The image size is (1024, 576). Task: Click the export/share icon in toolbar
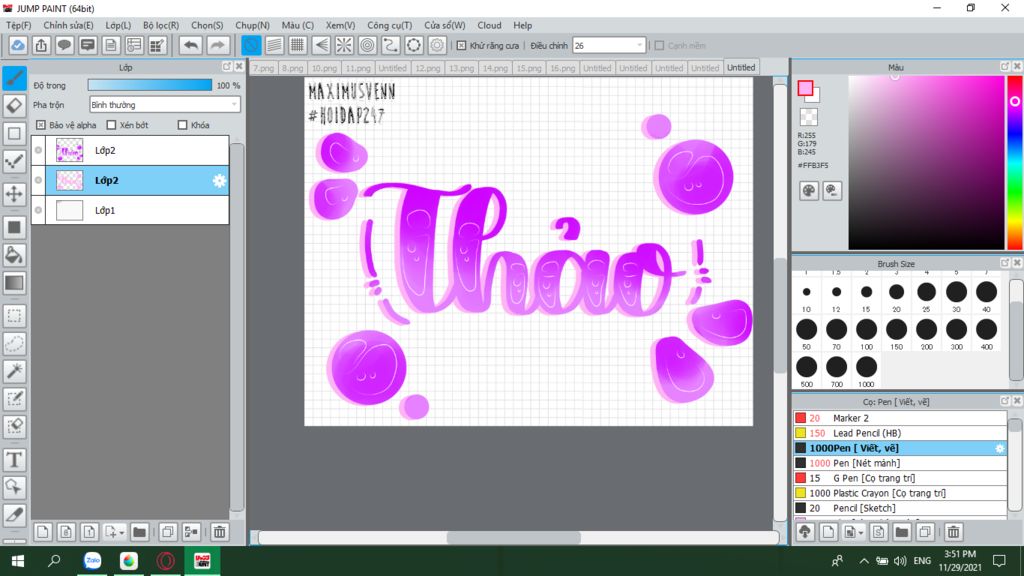coord(41,45)
